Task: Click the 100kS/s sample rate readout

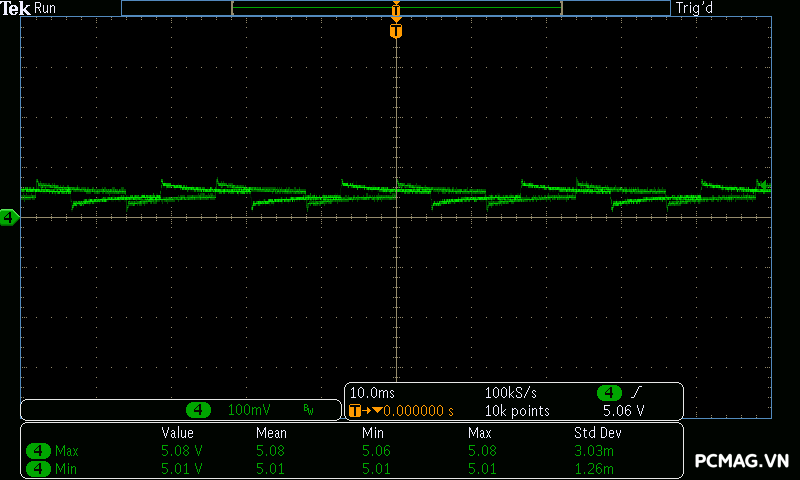Action: point(513,392)
